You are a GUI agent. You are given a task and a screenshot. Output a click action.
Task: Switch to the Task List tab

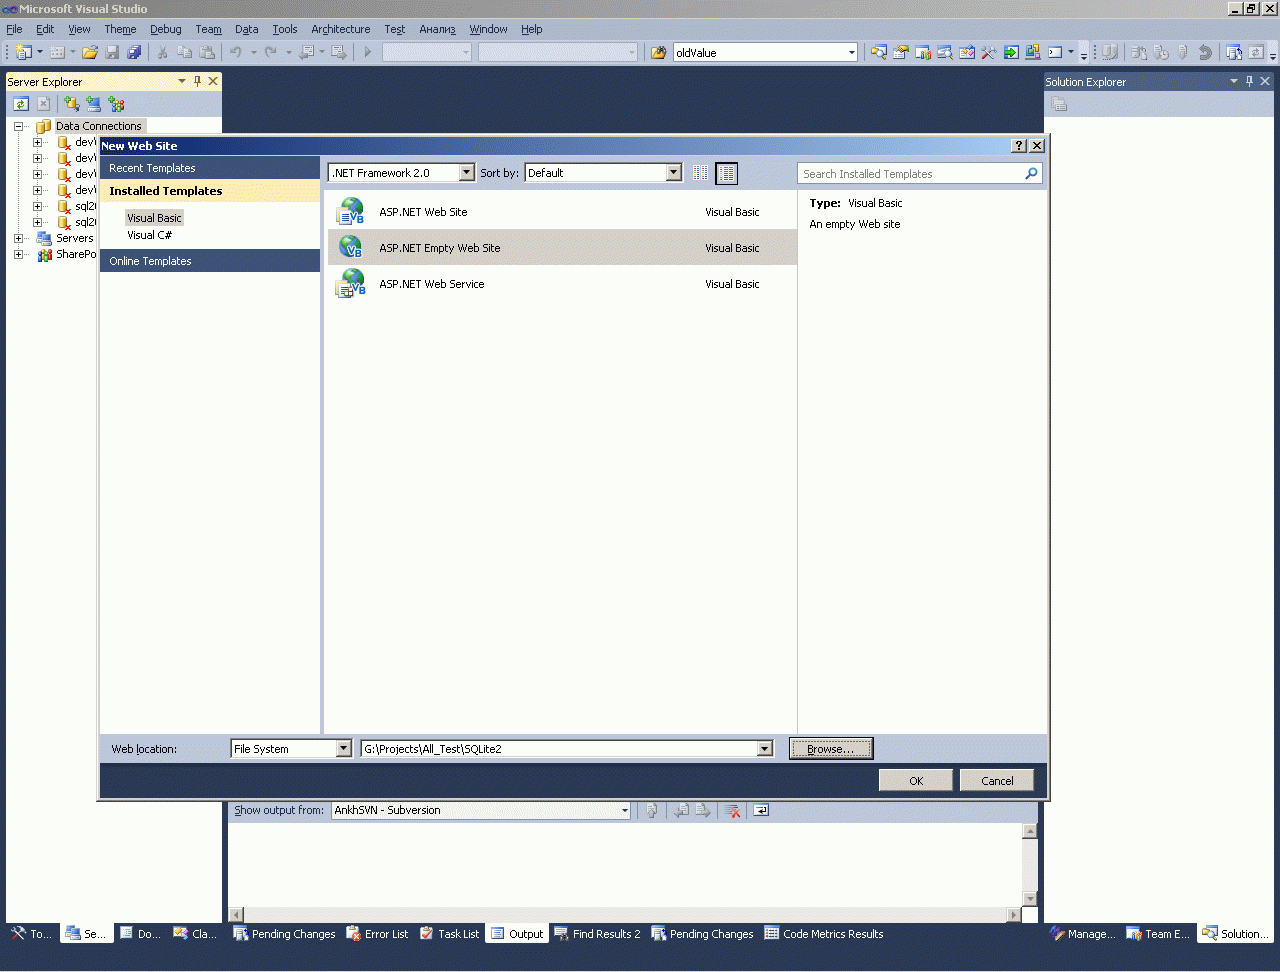pos(449,934)
